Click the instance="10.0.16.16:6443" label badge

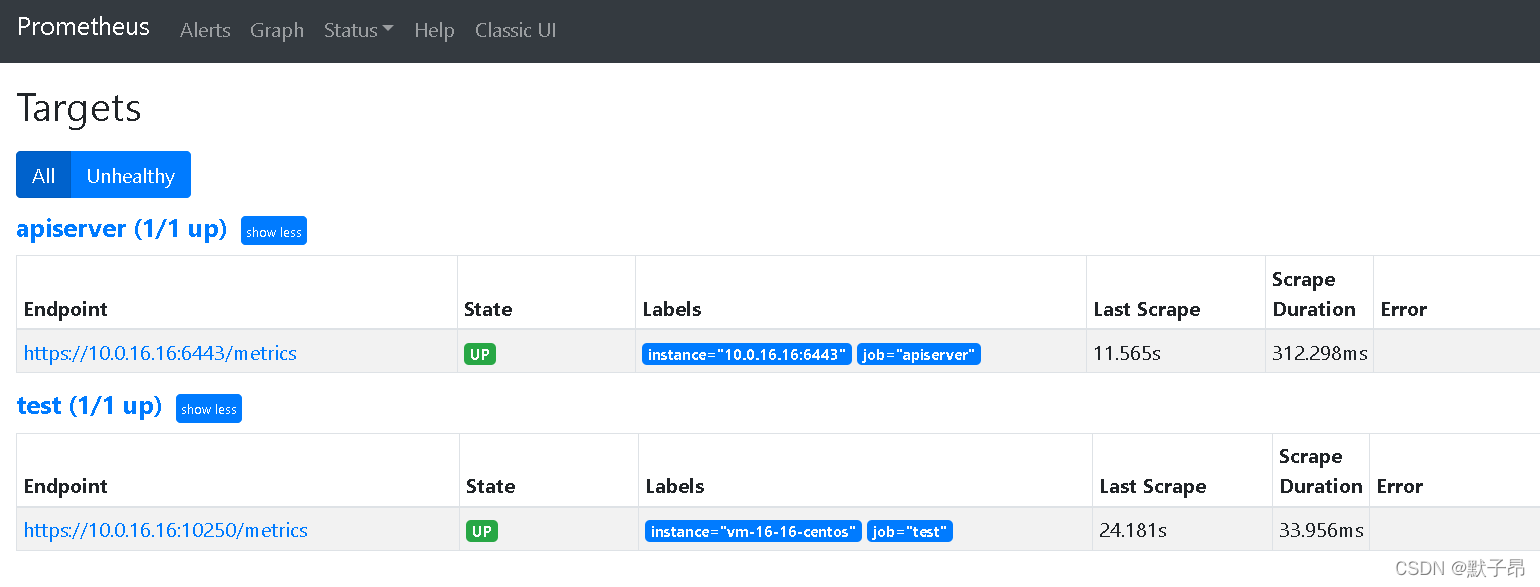click(746, 354)
